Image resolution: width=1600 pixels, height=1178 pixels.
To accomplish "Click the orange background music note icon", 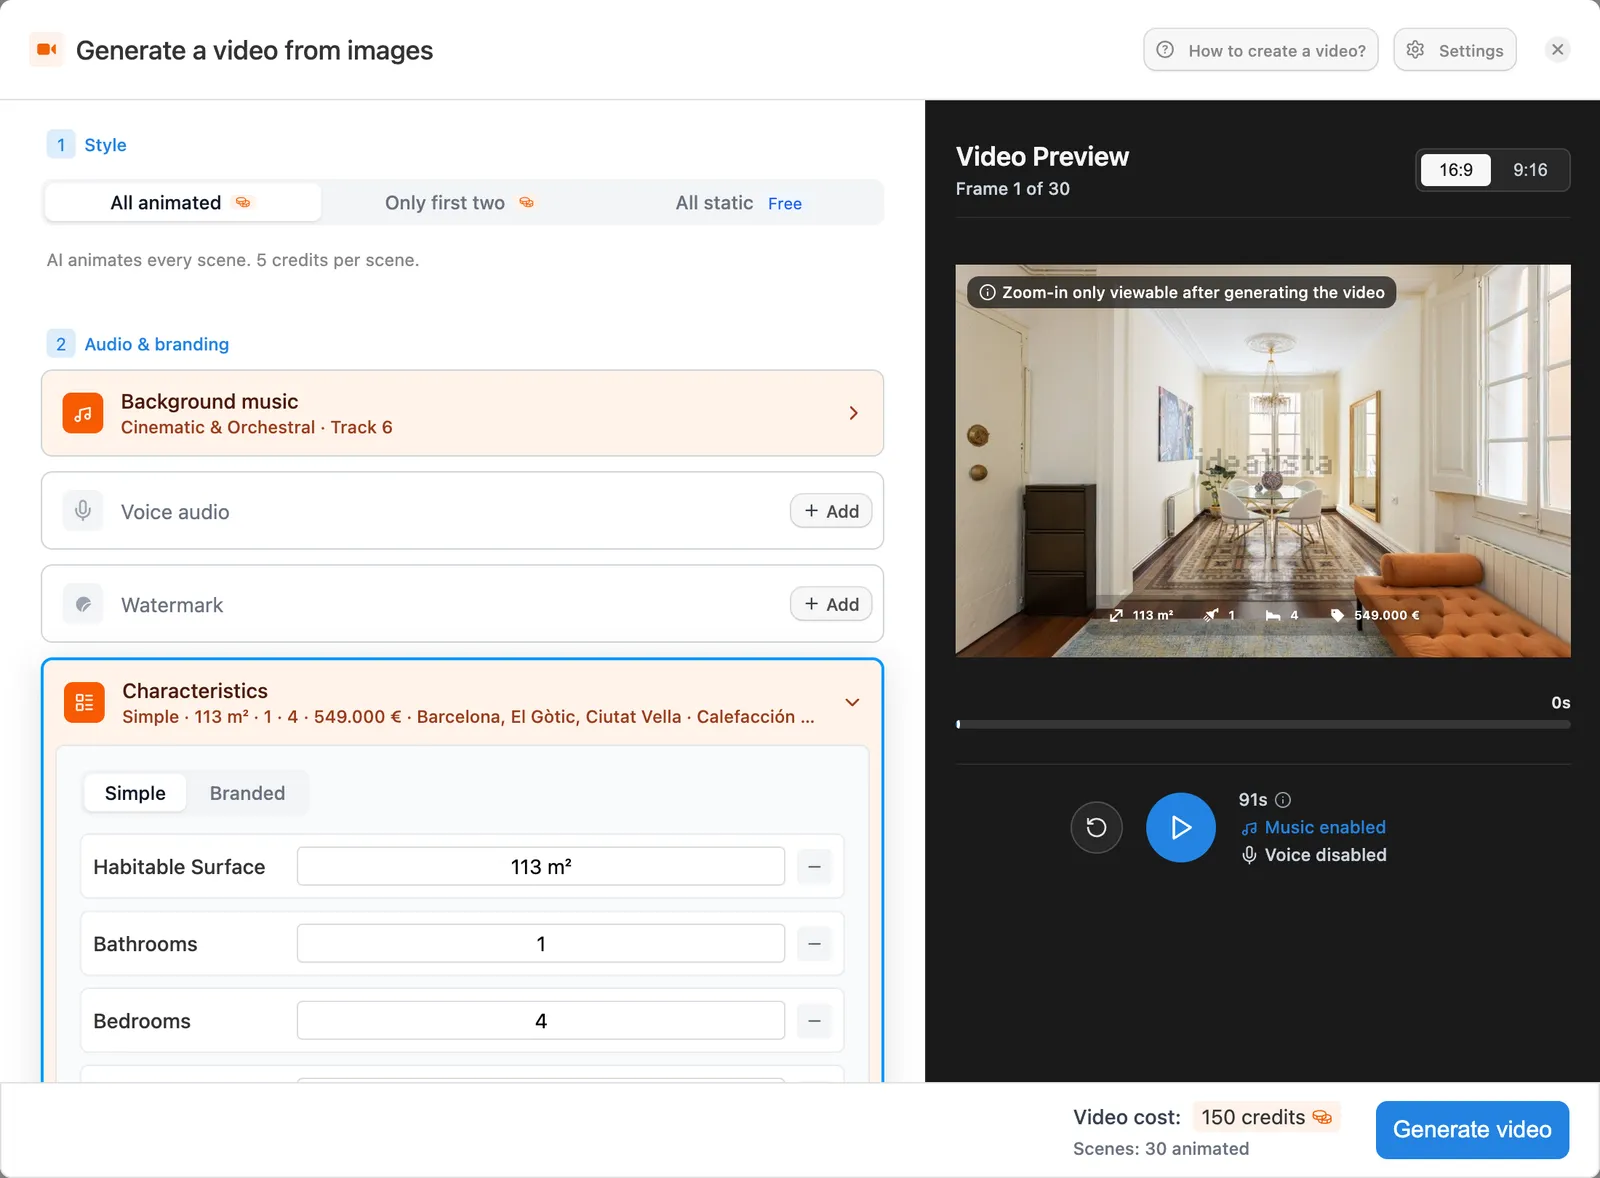I will (83, 413).
